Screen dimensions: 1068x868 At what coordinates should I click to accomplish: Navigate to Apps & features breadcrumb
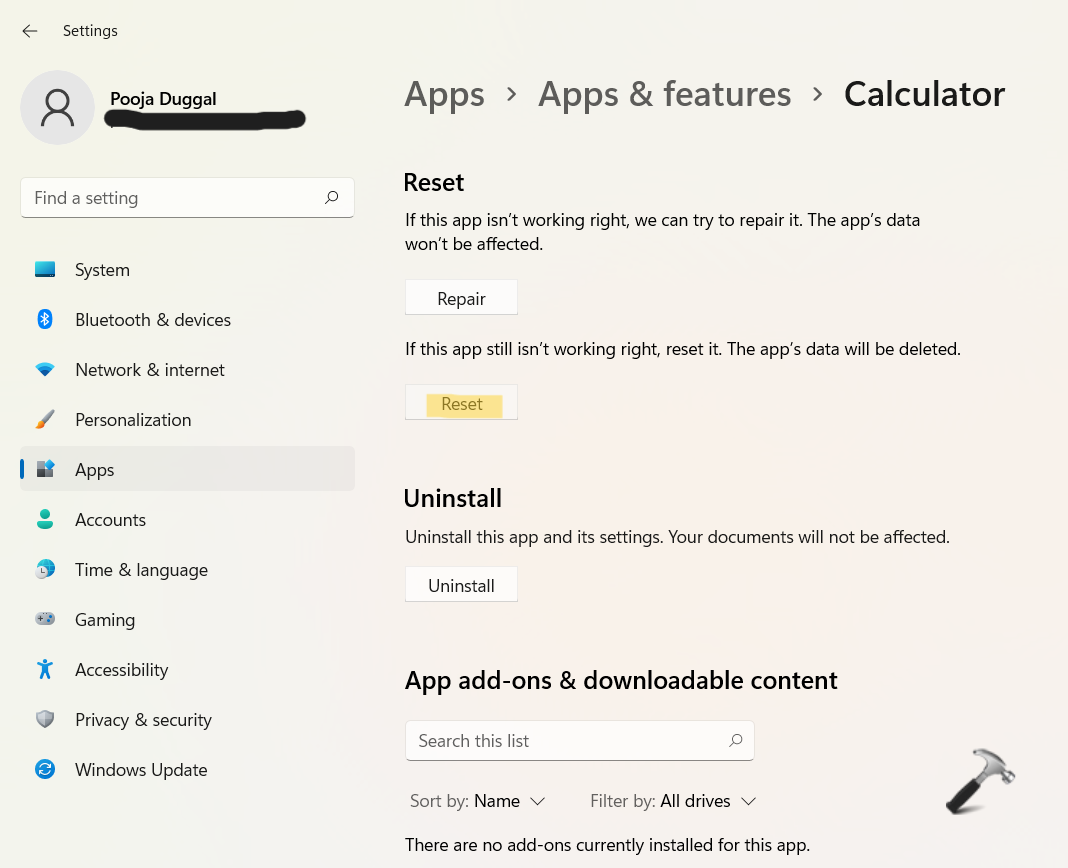[x=664, y=94]
